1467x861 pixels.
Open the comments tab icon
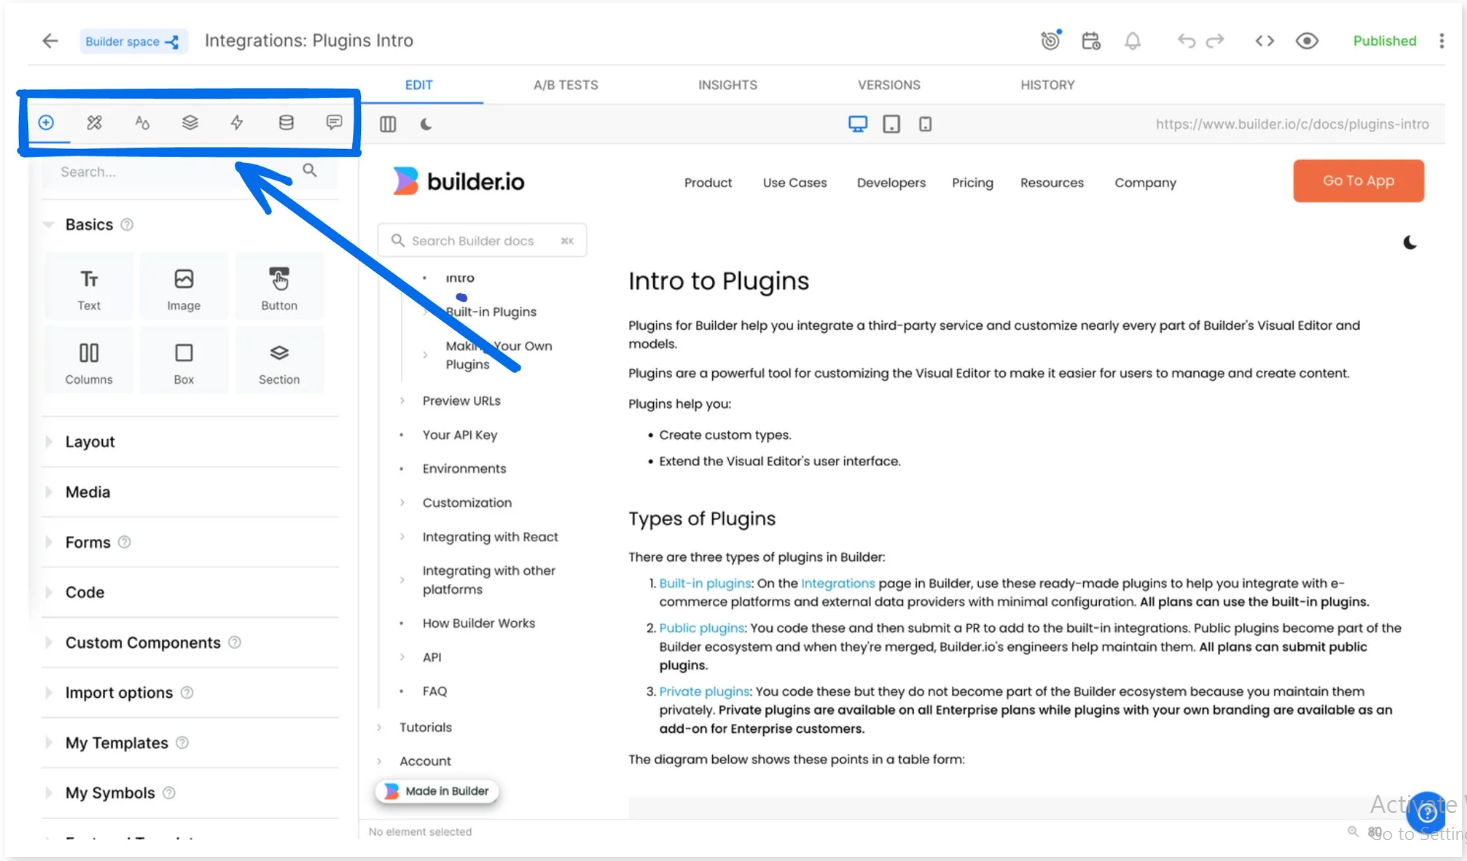click(334, 122)
